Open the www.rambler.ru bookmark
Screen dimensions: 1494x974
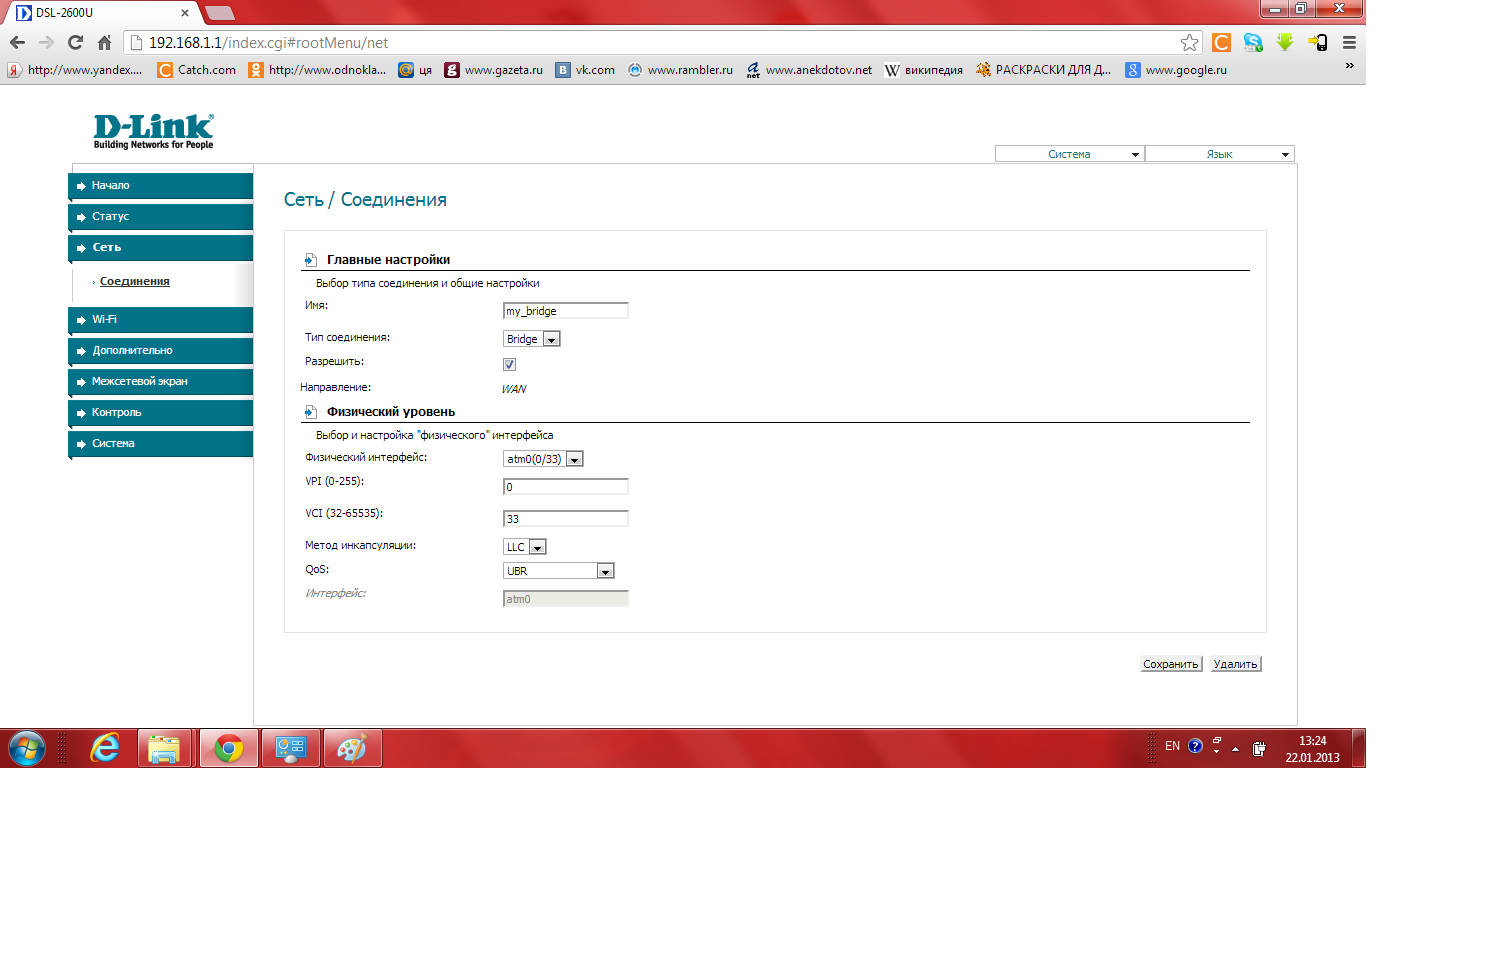point(680,70)
